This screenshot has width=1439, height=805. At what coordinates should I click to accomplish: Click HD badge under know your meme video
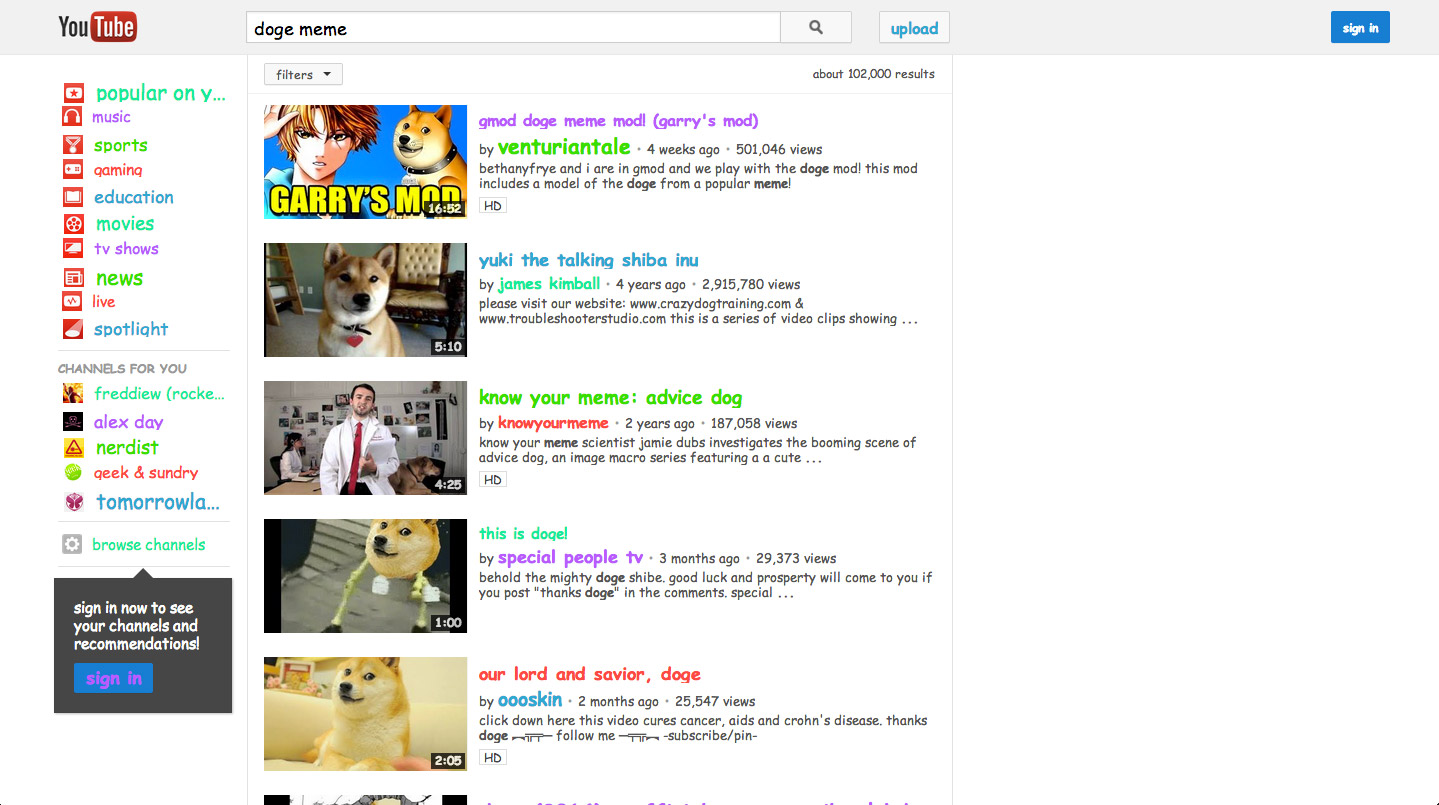493,480
